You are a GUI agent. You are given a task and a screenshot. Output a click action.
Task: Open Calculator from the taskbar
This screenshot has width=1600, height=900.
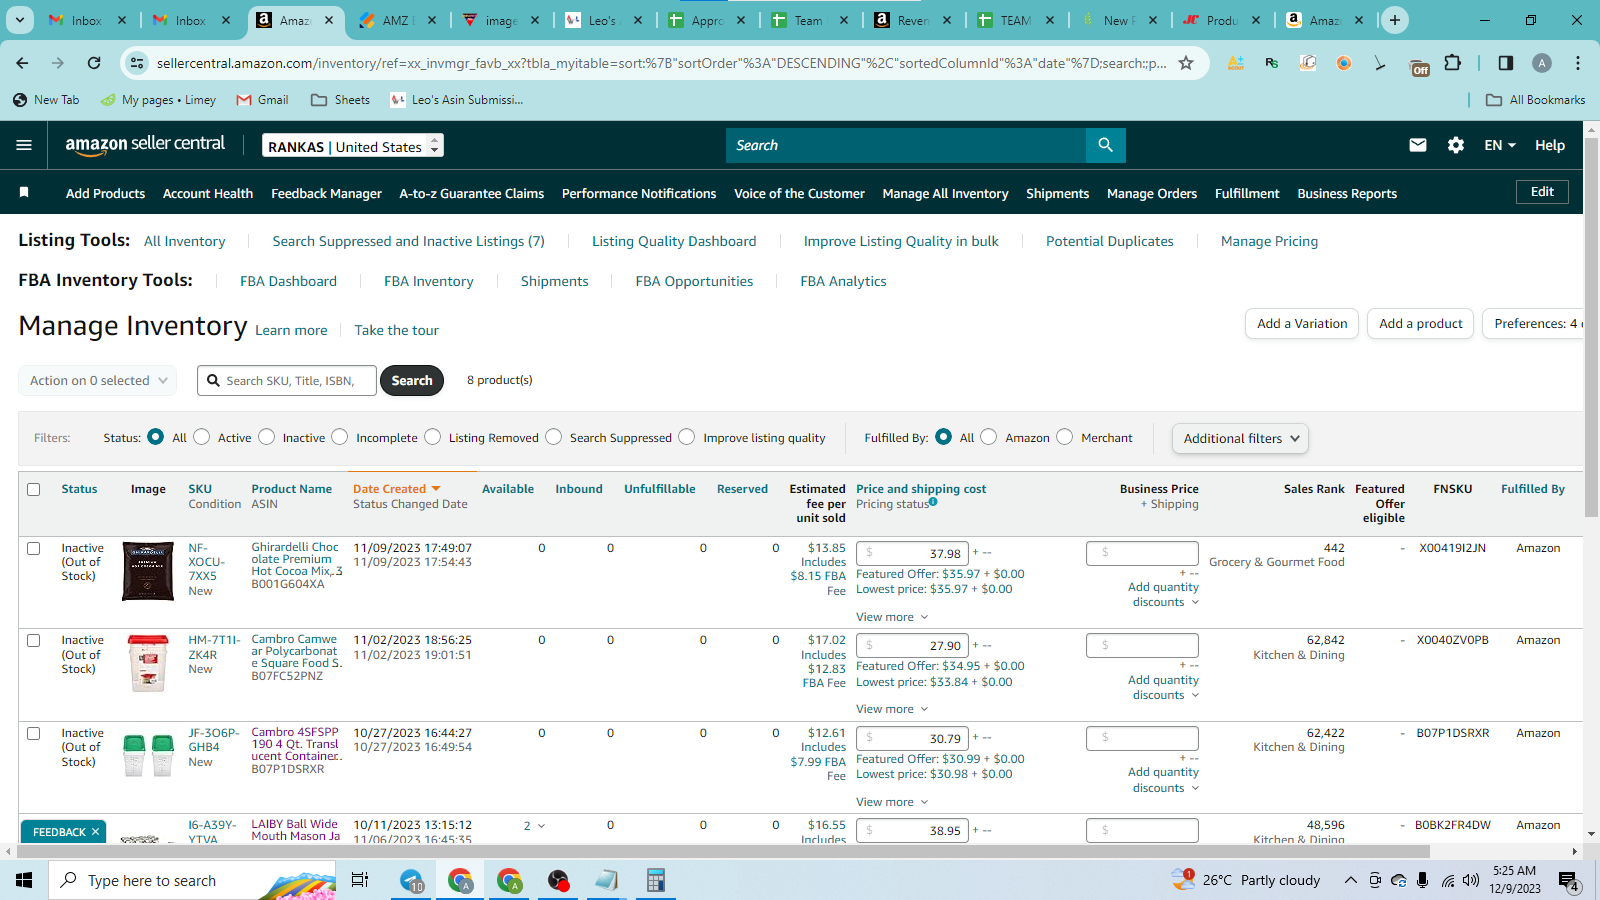tap(656, 880)
